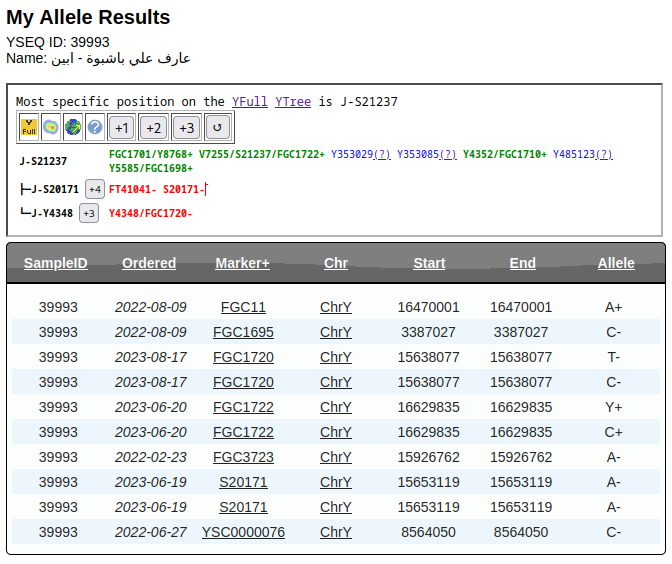Screen dimensions: 672x564
Task: Click end value 3387027 in FGC1695 row
Action: pos(521,332)
